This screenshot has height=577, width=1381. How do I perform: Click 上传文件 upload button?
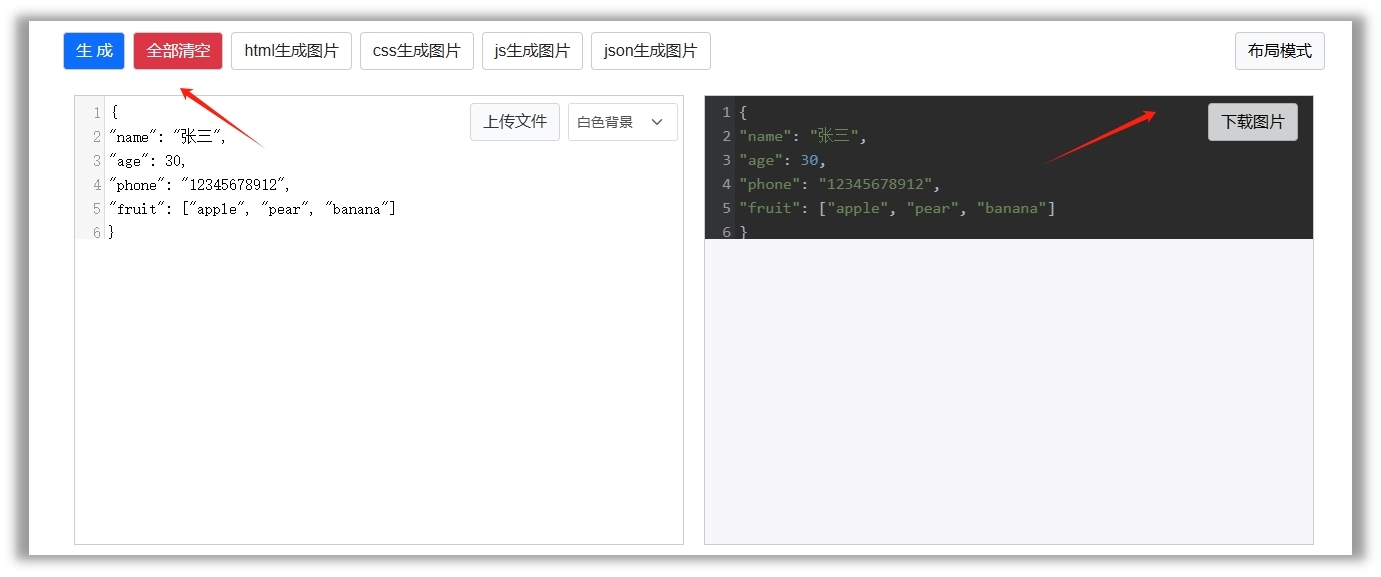[x=515, y=122]
